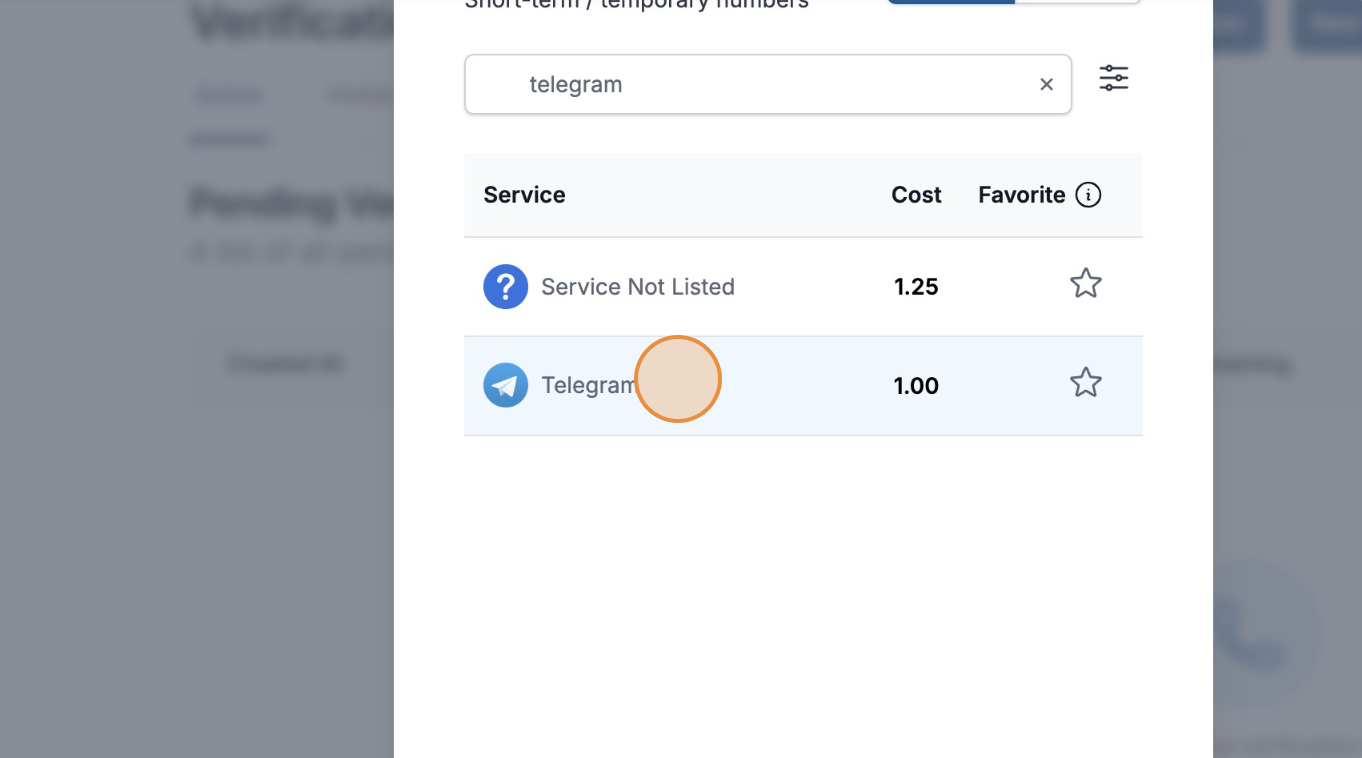Select the Telegram service row
This screenshot has width=1362, height=758.
click(x=803, y=386)
